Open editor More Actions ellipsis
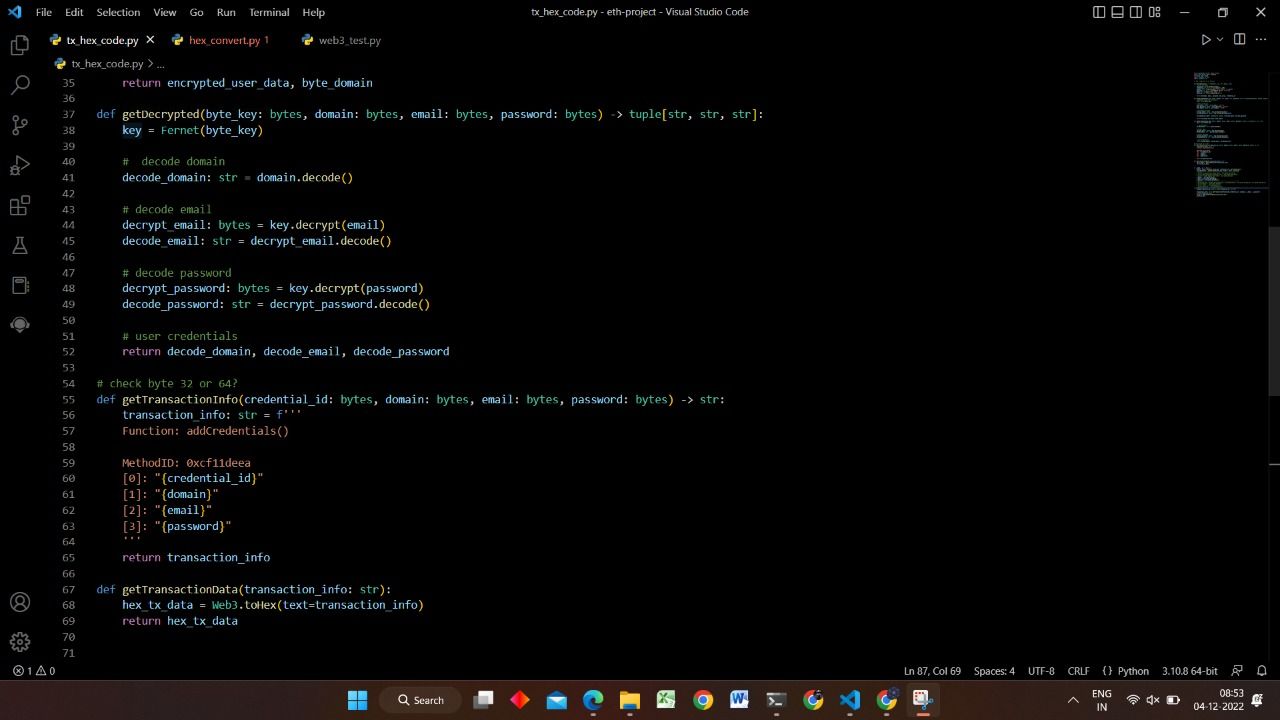The height and width of the screenshot is (720, 1280). [1260, 40]
